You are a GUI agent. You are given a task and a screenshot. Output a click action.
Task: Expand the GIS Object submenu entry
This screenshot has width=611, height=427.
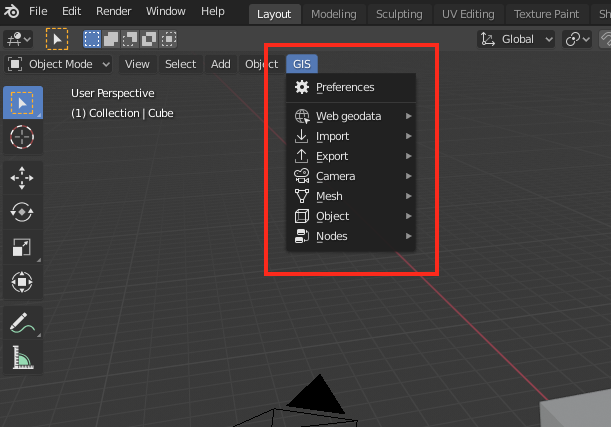pos(351,216)
